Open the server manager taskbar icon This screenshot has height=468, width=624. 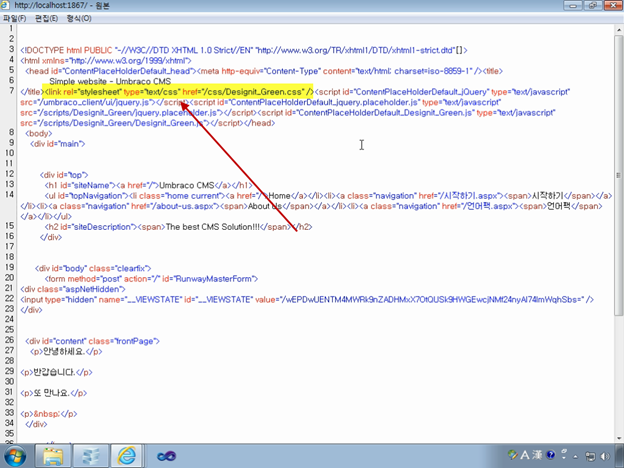click(91, 456)
